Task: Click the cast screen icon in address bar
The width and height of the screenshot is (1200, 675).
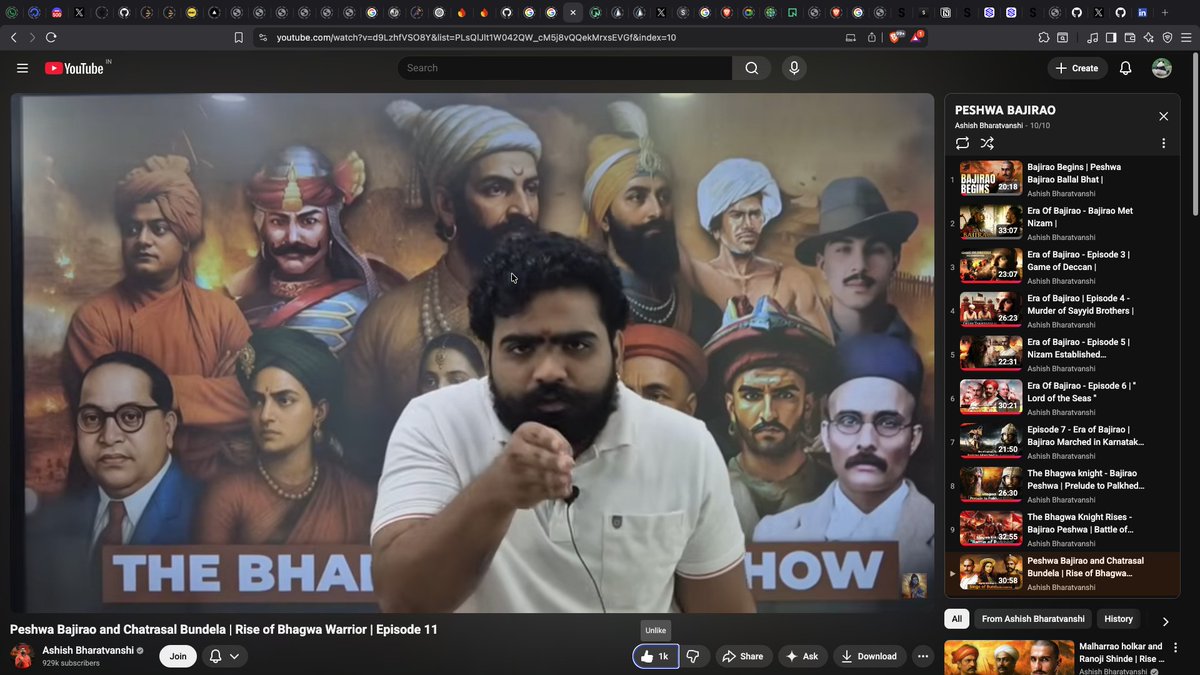Action: tap(851, 37)
